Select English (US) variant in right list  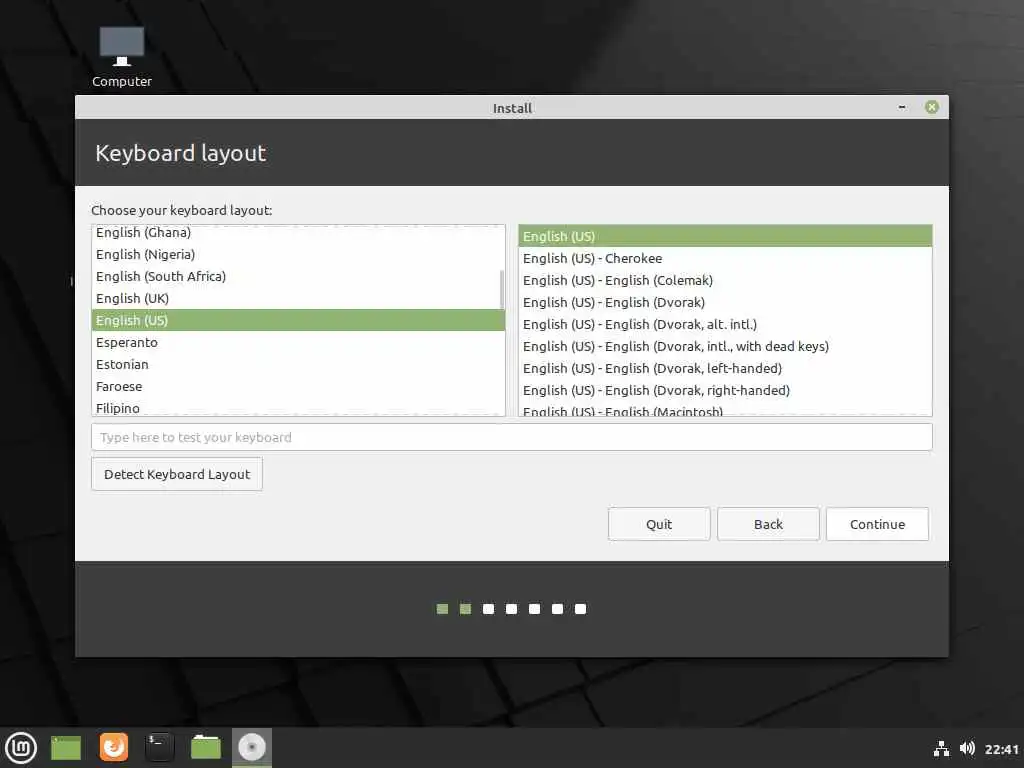pos(725,236)
